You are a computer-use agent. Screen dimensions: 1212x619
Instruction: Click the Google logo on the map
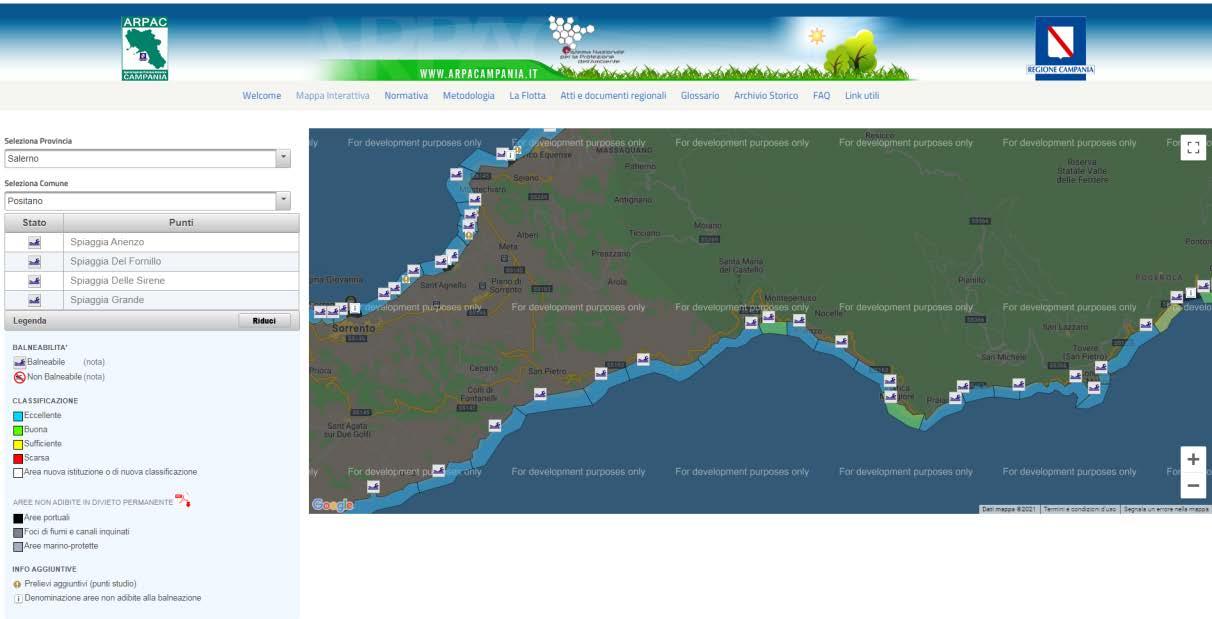click(333, 505)
